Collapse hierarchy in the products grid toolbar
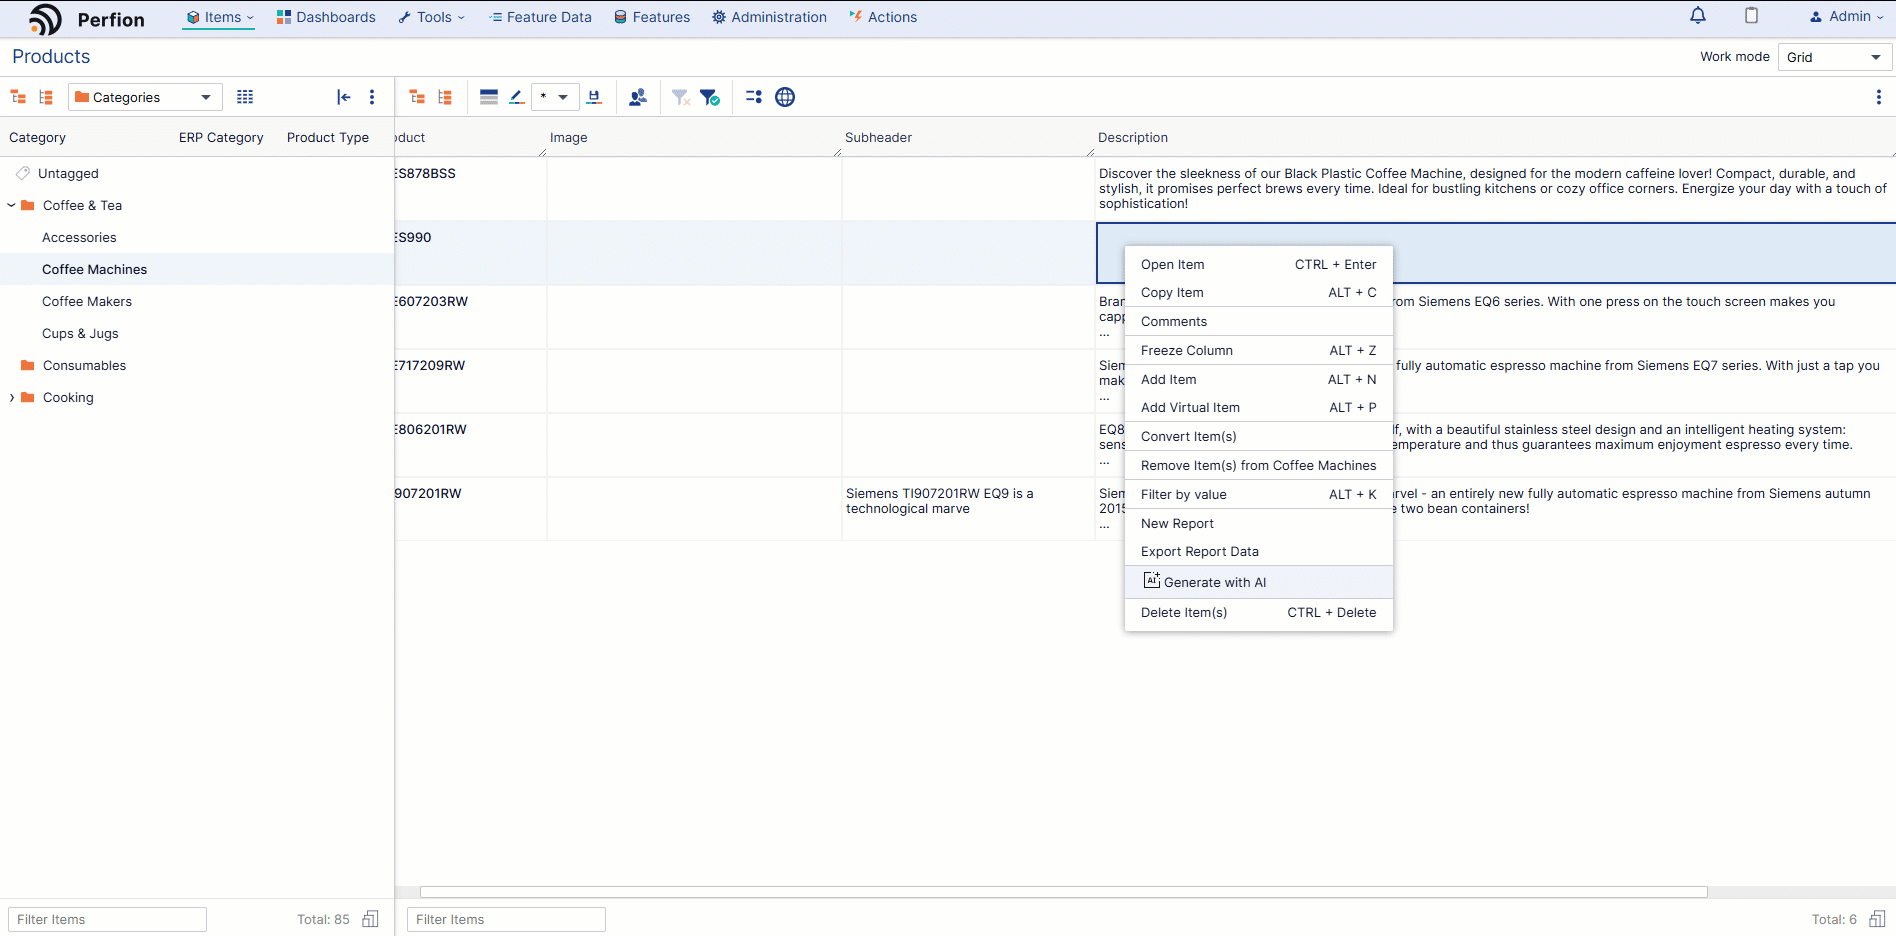 coord(417,97)
